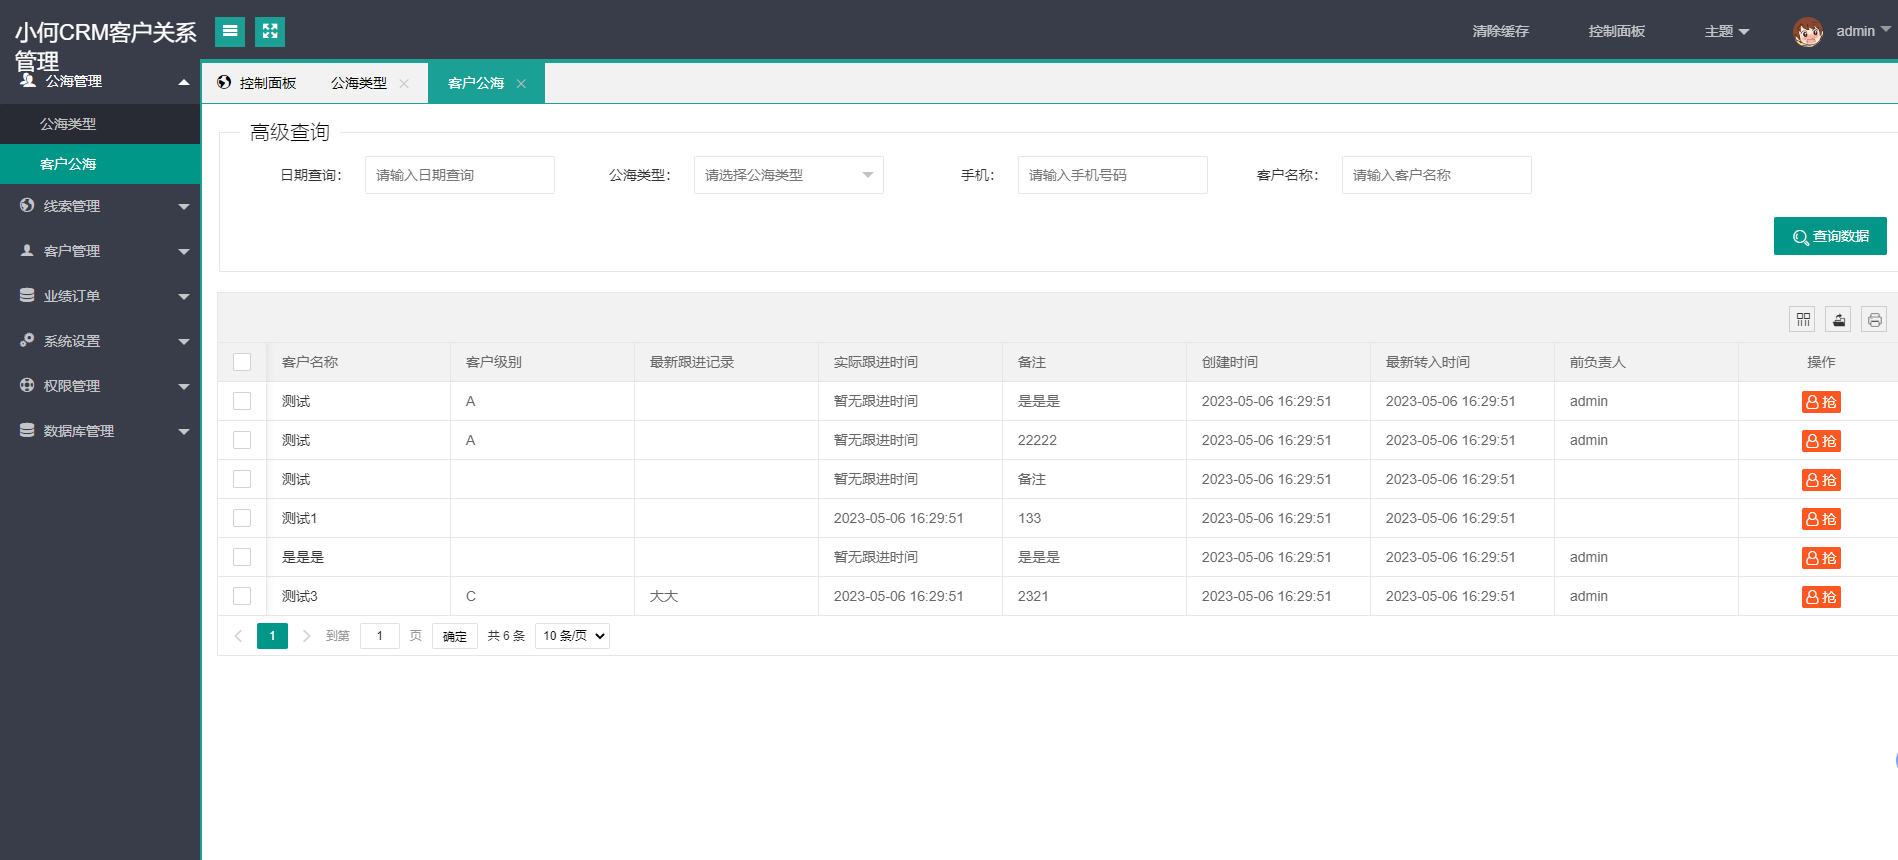
Task: Open the admin avatar image
Action: pyautogui.click(x=1808, y=32)
